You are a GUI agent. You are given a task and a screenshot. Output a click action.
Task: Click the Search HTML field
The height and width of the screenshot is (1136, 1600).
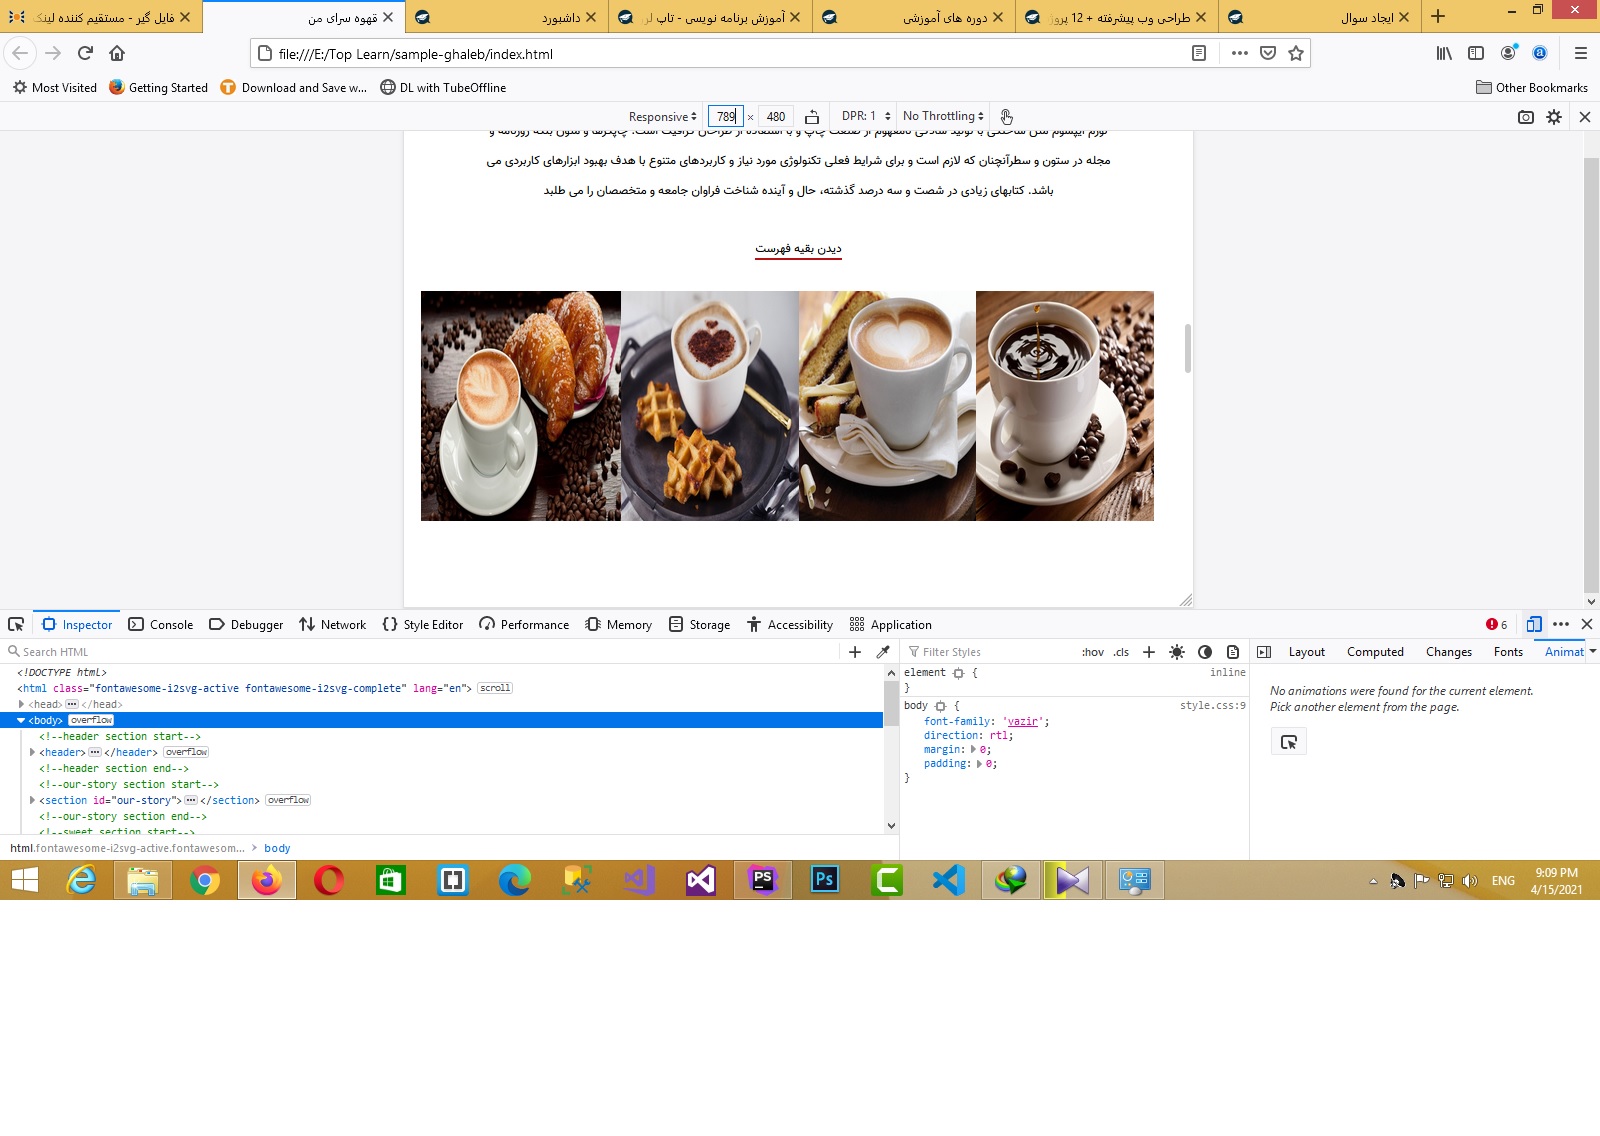[x=425, y=652]
